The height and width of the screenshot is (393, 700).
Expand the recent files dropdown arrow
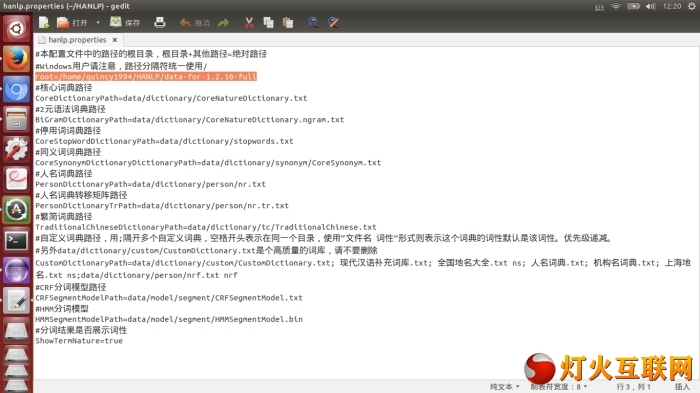(98, 22)
